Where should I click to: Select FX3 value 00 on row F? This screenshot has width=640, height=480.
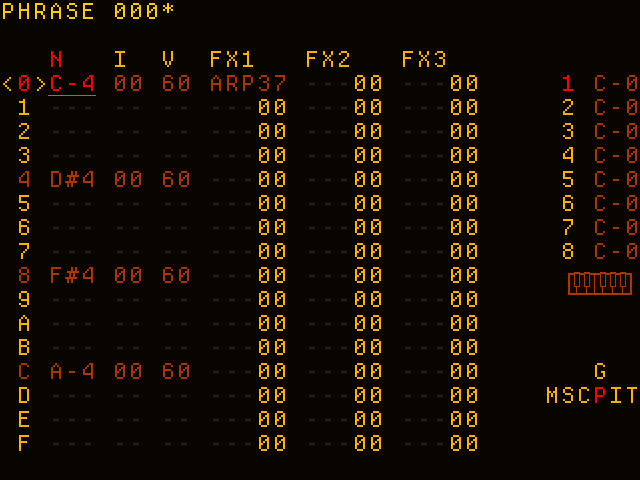click(x=464, y=444)
